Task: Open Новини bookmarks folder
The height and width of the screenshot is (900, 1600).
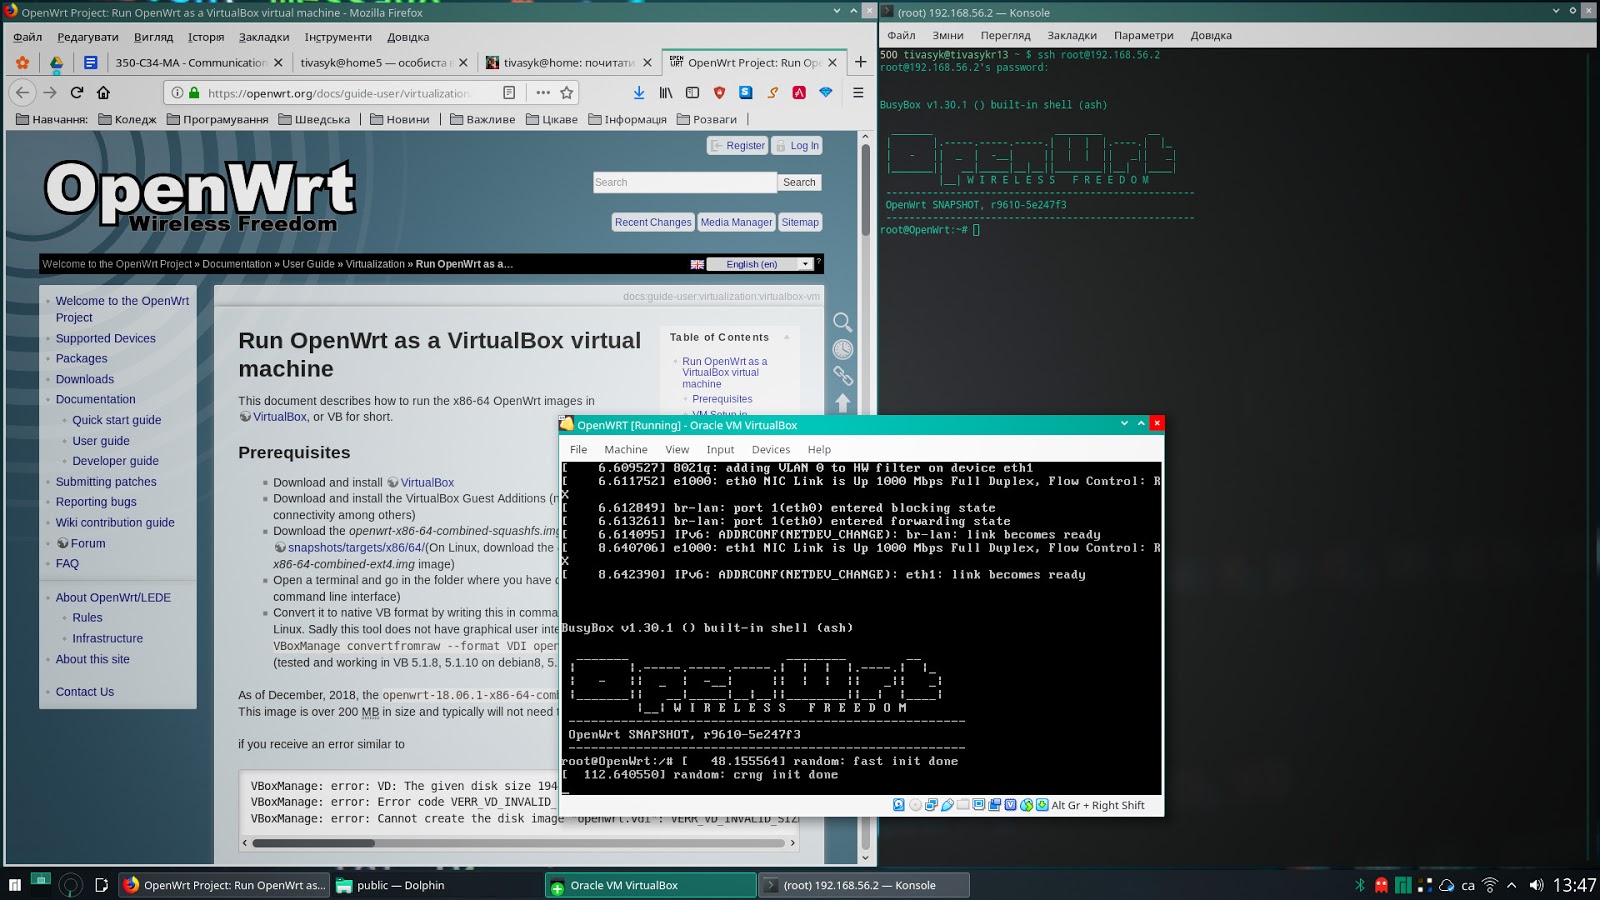Action: pyautogui.click(x=400, y=119)
